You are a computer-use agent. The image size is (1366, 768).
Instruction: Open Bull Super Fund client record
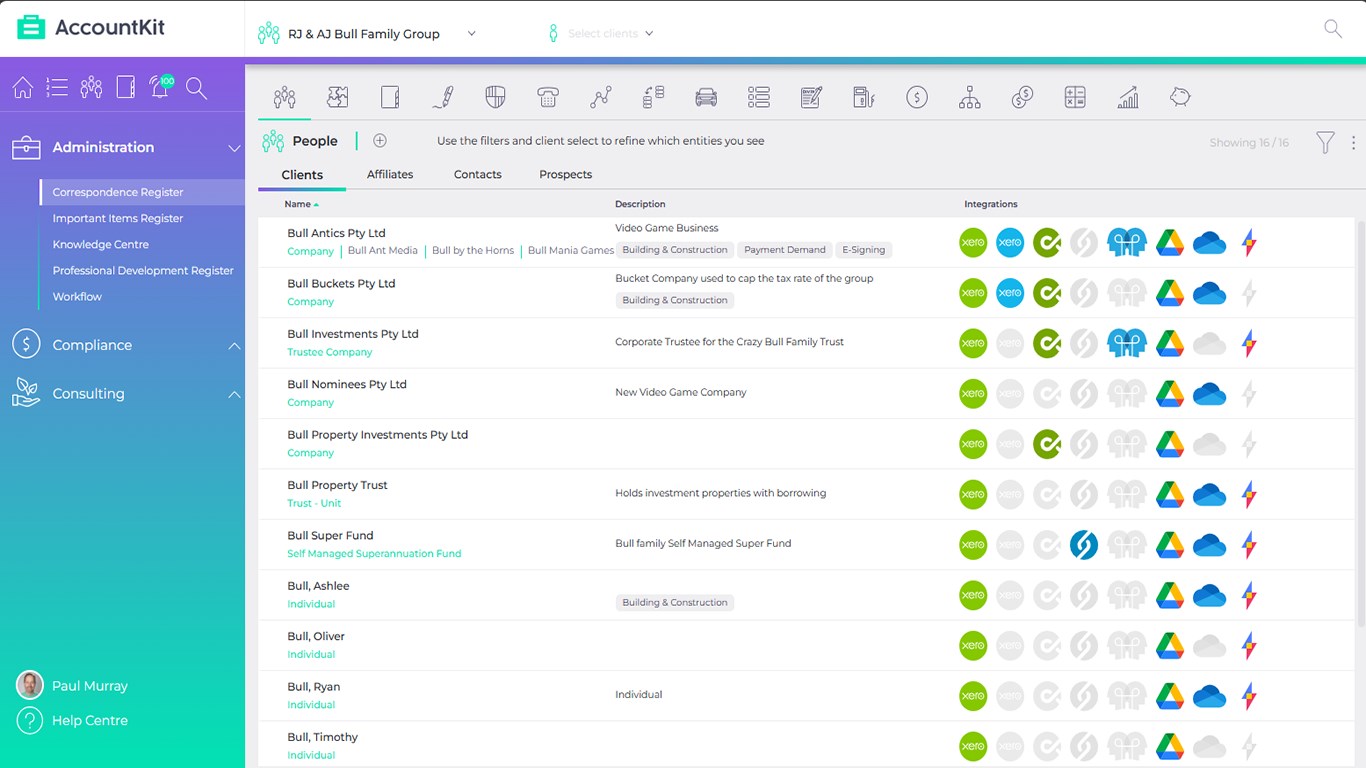330,536
